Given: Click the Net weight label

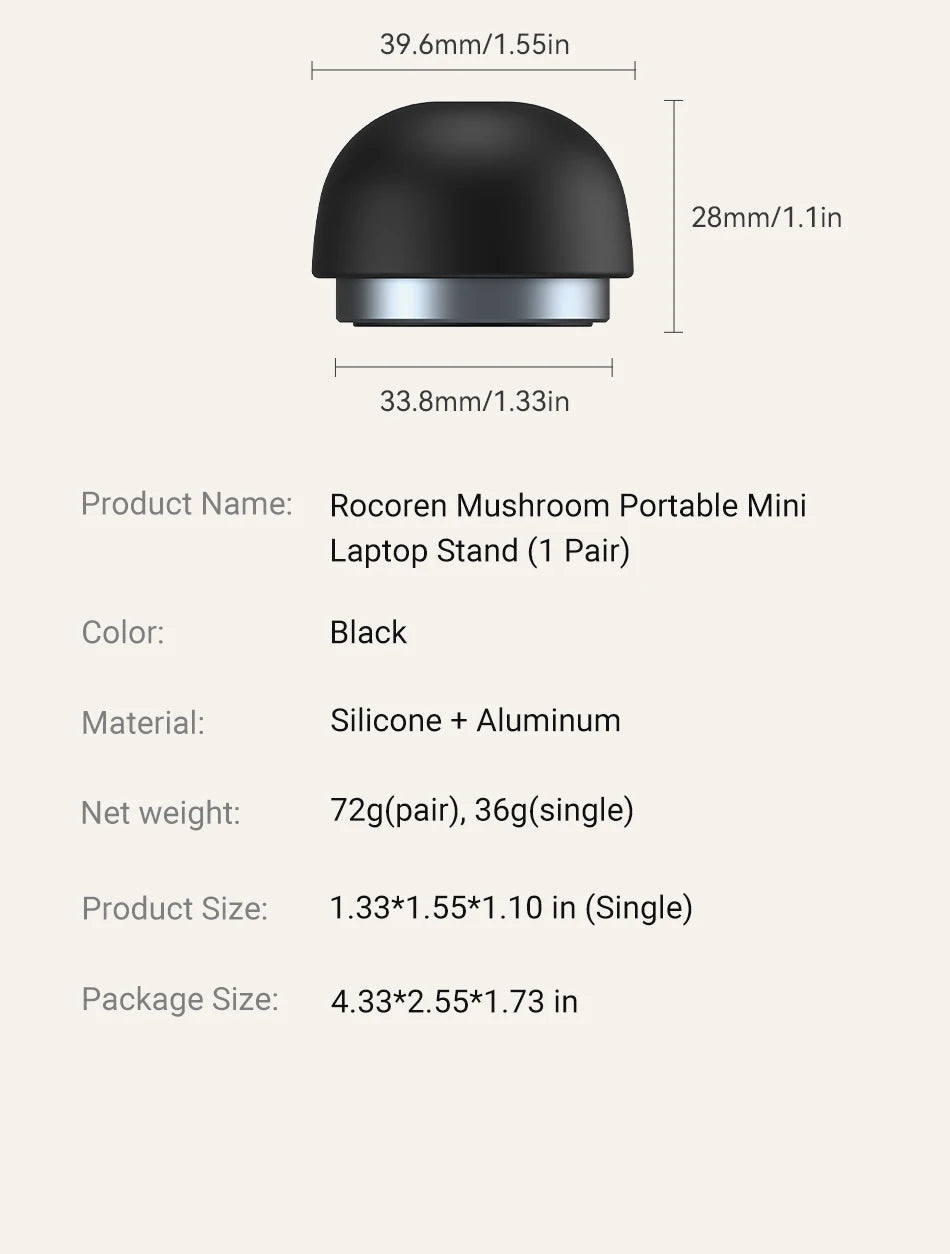Looking at the screenshot, I should click(161, 812).
